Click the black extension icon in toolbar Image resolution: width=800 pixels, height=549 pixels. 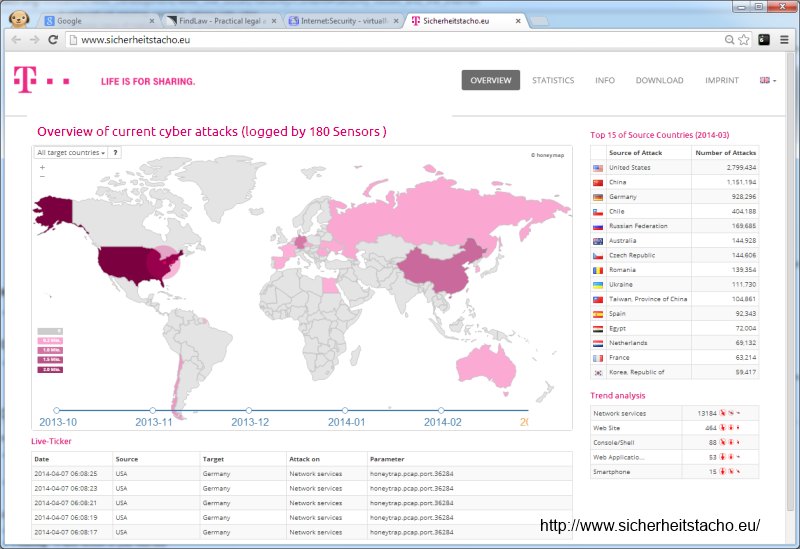[764, 40]
